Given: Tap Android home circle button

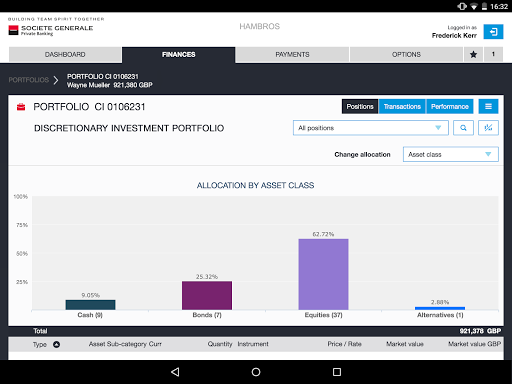Looking at the screenshot, I should point(256,372).
